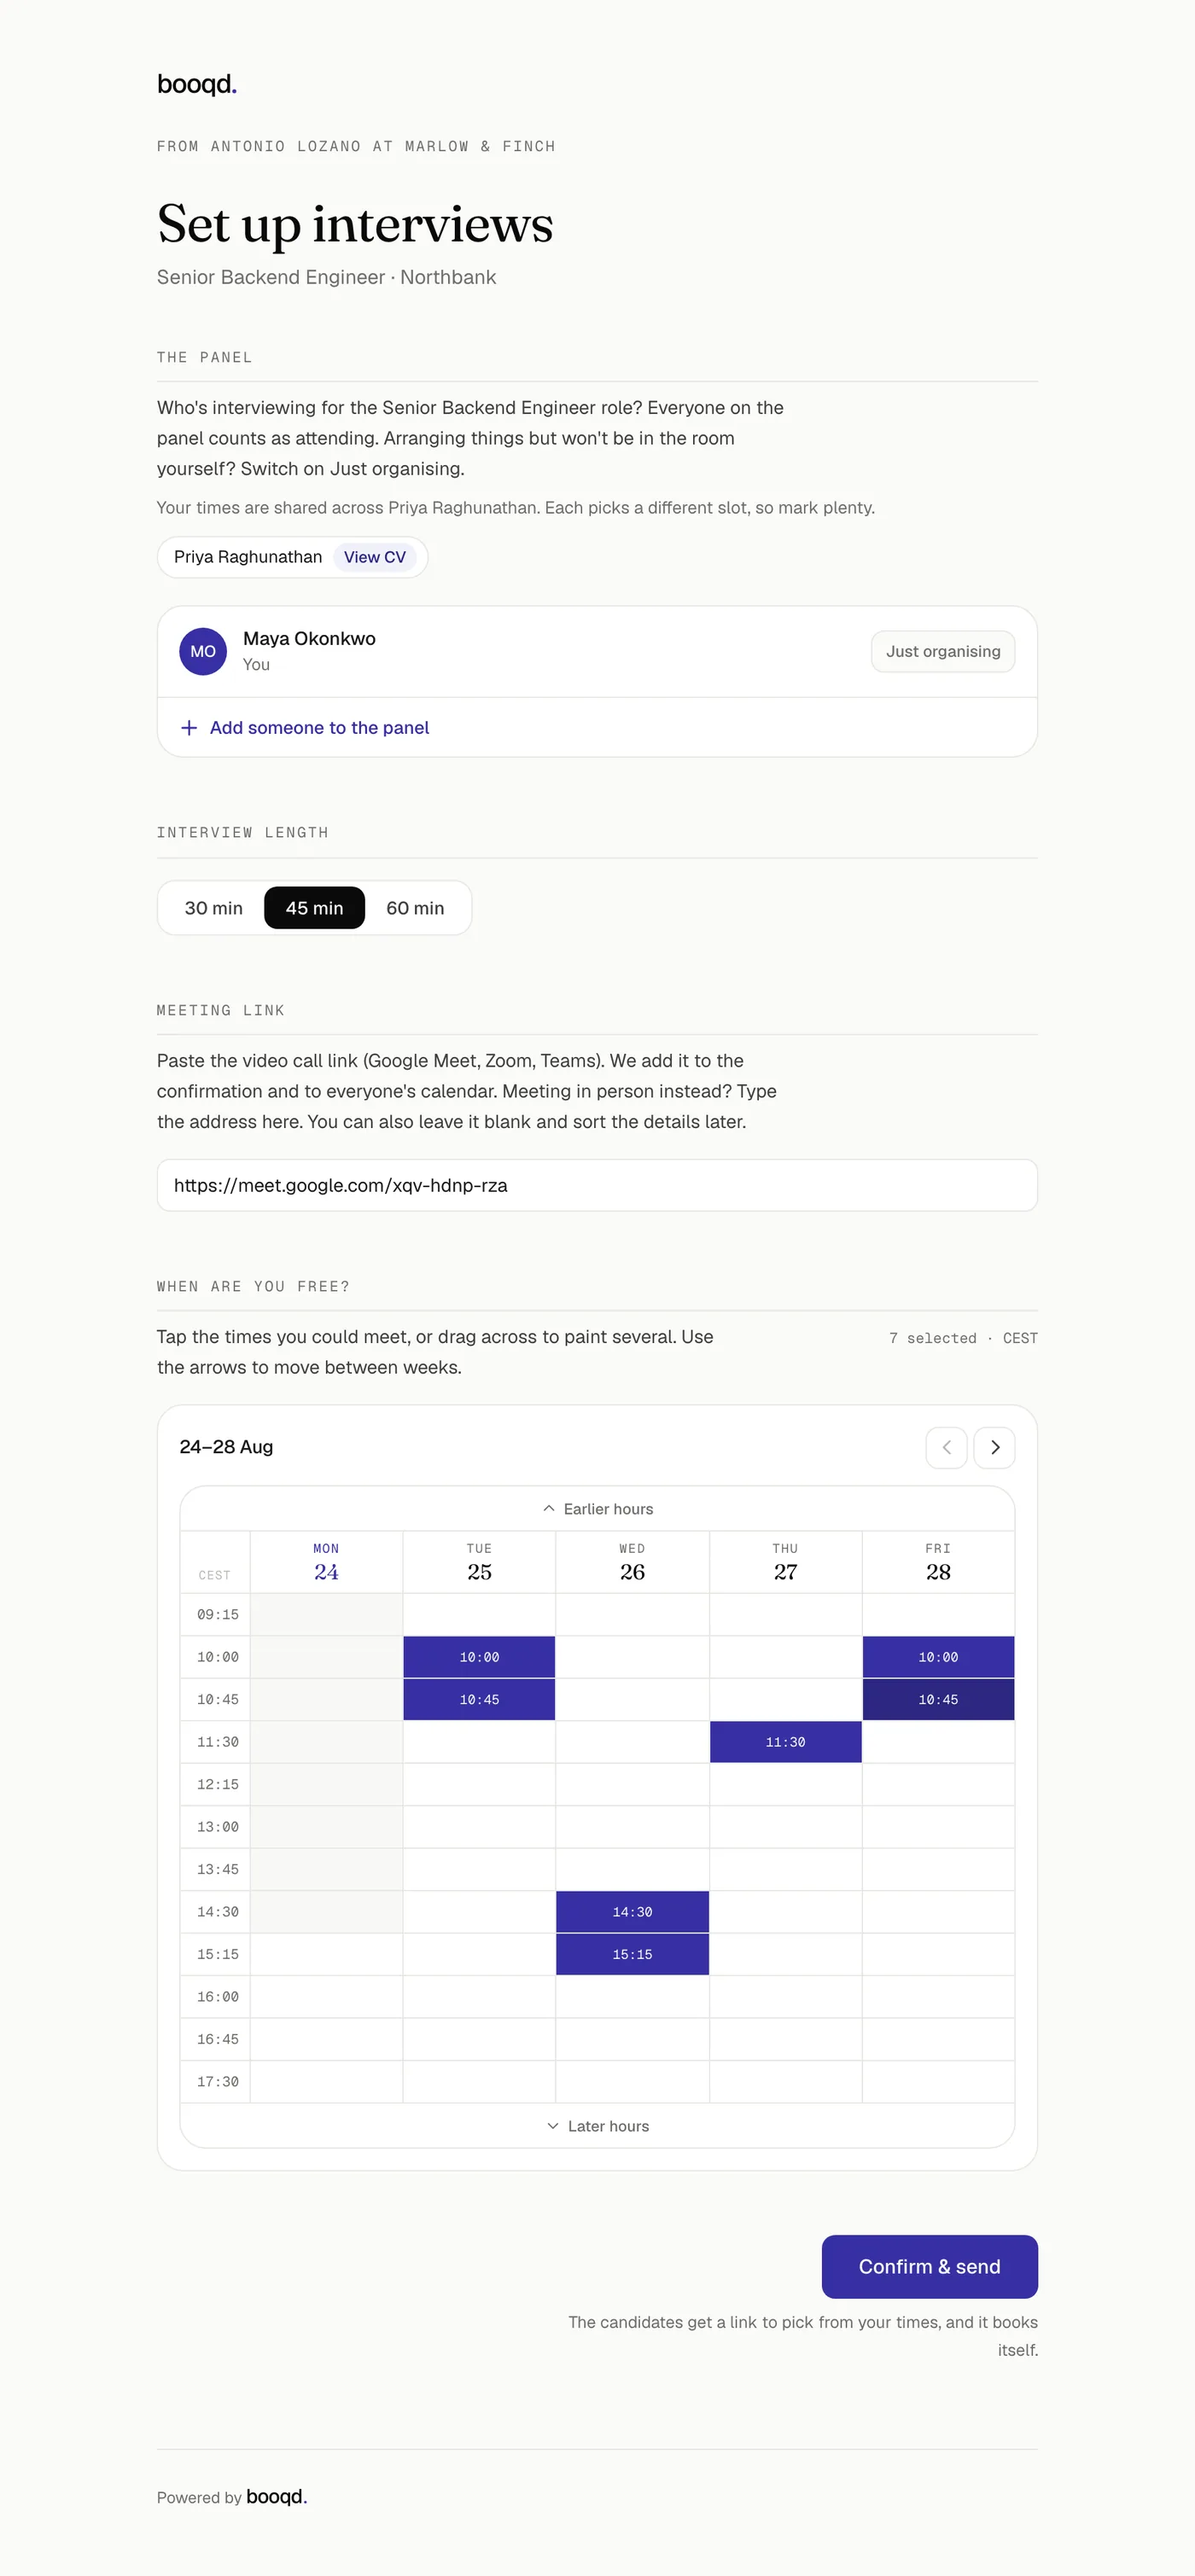Click the MO avatar circle
The width and height of the screenshot is (1195, 2576).
203,651
